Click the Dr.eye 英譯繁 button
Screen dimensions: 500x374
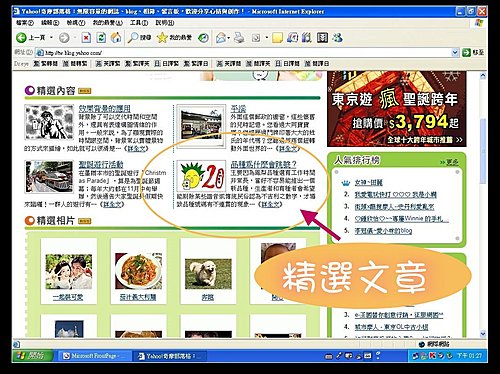(108, 63)
